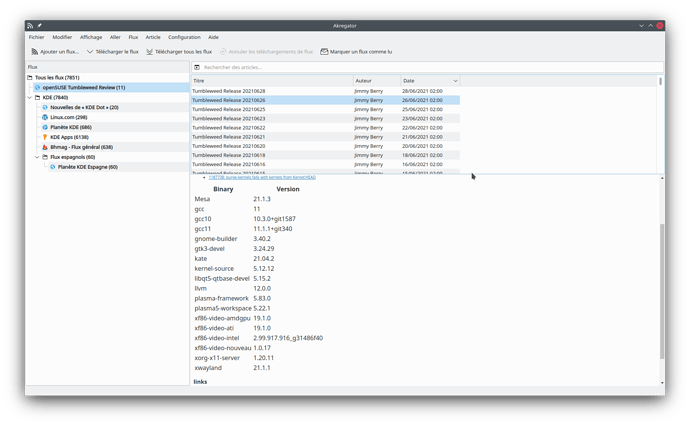Click the Linux.com feed icon
The image size is (690, 424).
click(x=45, y=117)
